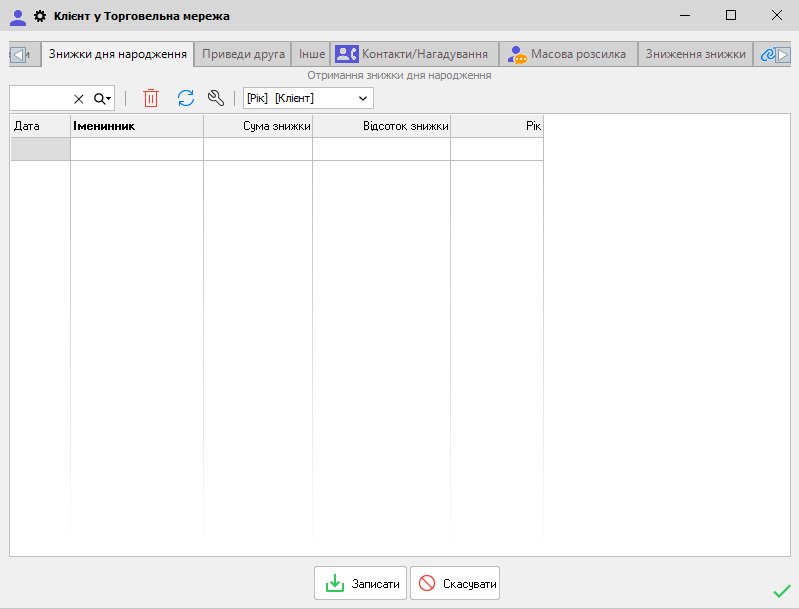Click the Сума знижки column header
The image size is (799, 609).
click(258, 127)
